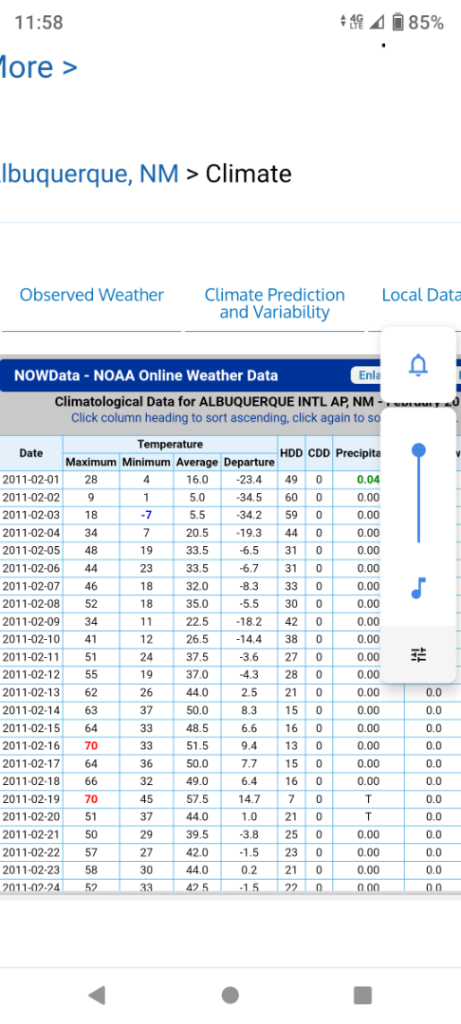Tap the ringer mode bell icon

[x=418, y=365]
